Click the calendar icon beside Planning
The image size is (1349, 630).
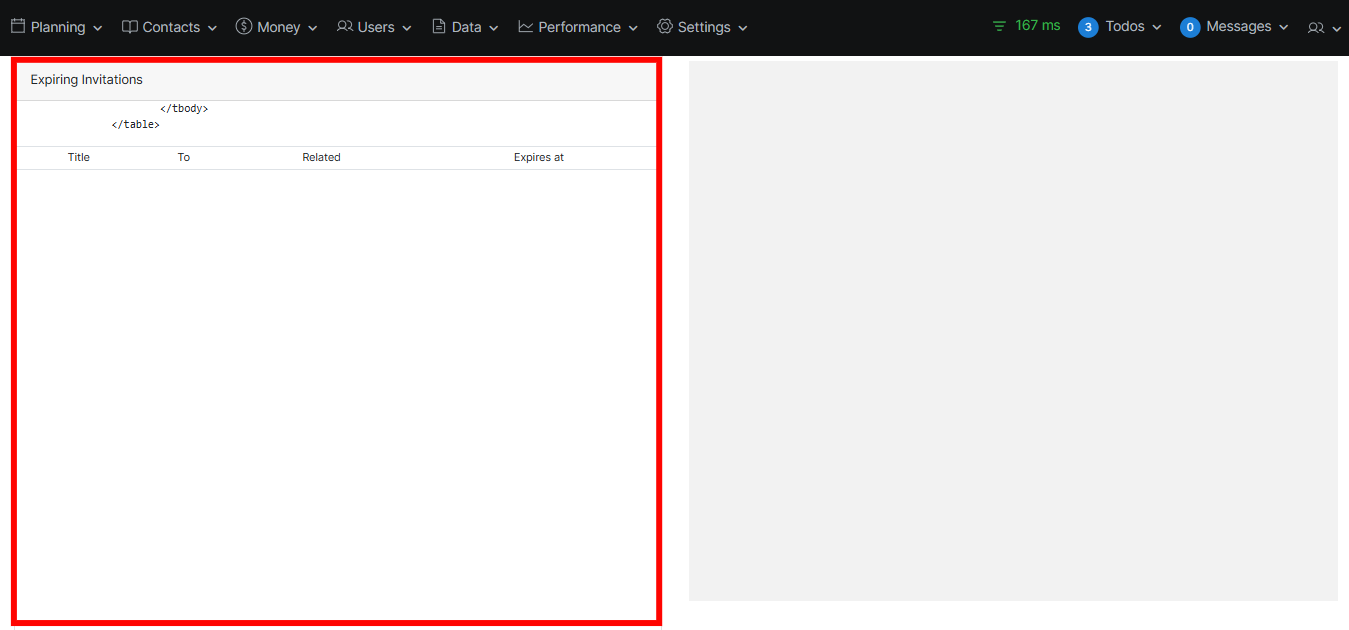[18, 27]
